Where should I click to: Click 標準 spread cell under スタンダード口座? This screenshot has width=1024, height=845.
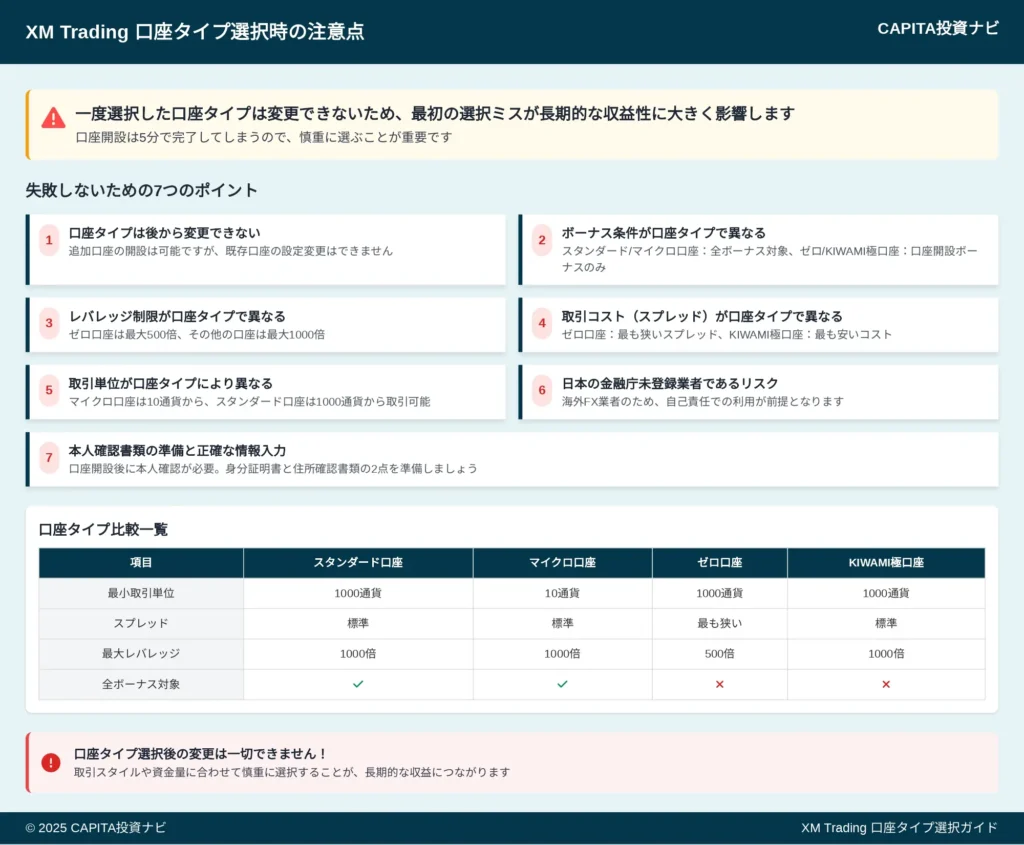358,624
